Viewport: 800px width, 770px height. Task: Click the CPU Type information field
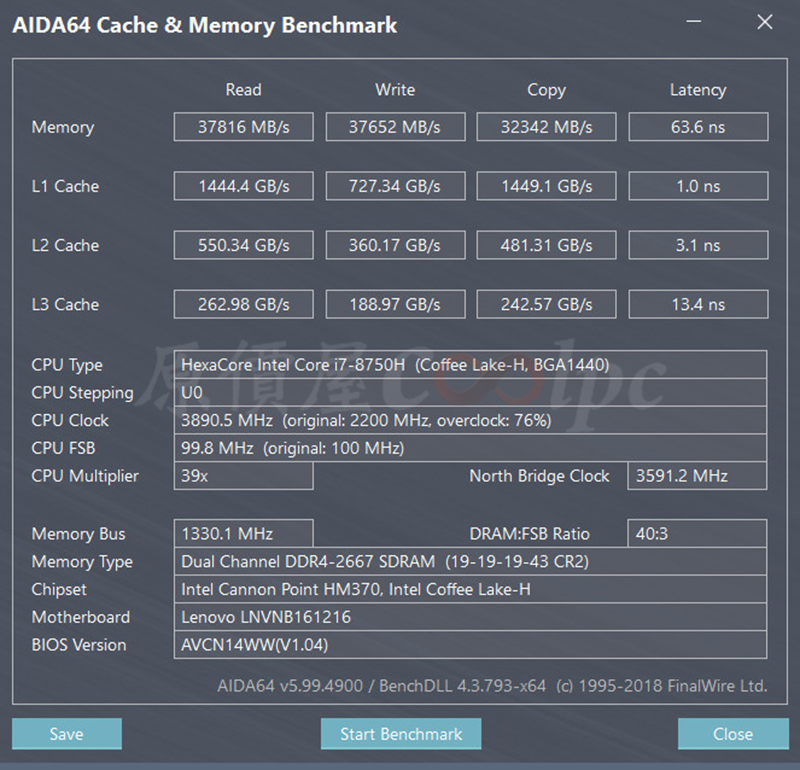(470, 365)
